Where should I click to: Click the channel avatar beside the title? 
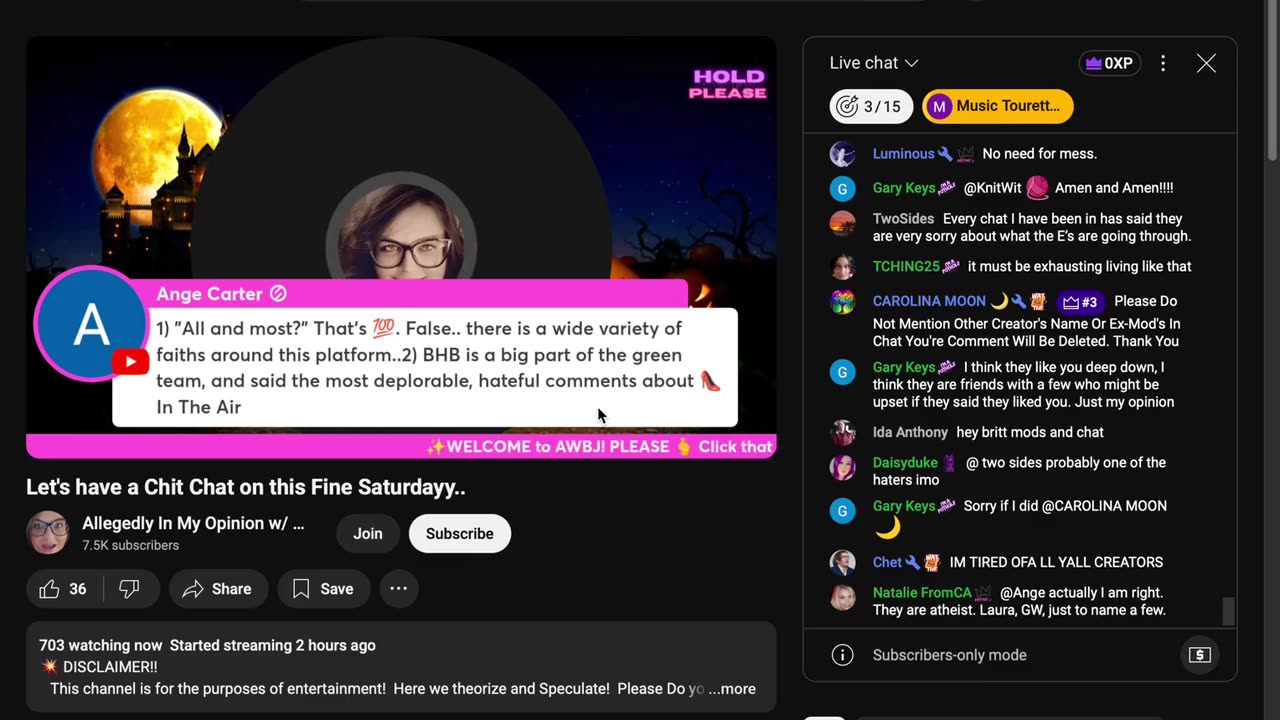48,533
